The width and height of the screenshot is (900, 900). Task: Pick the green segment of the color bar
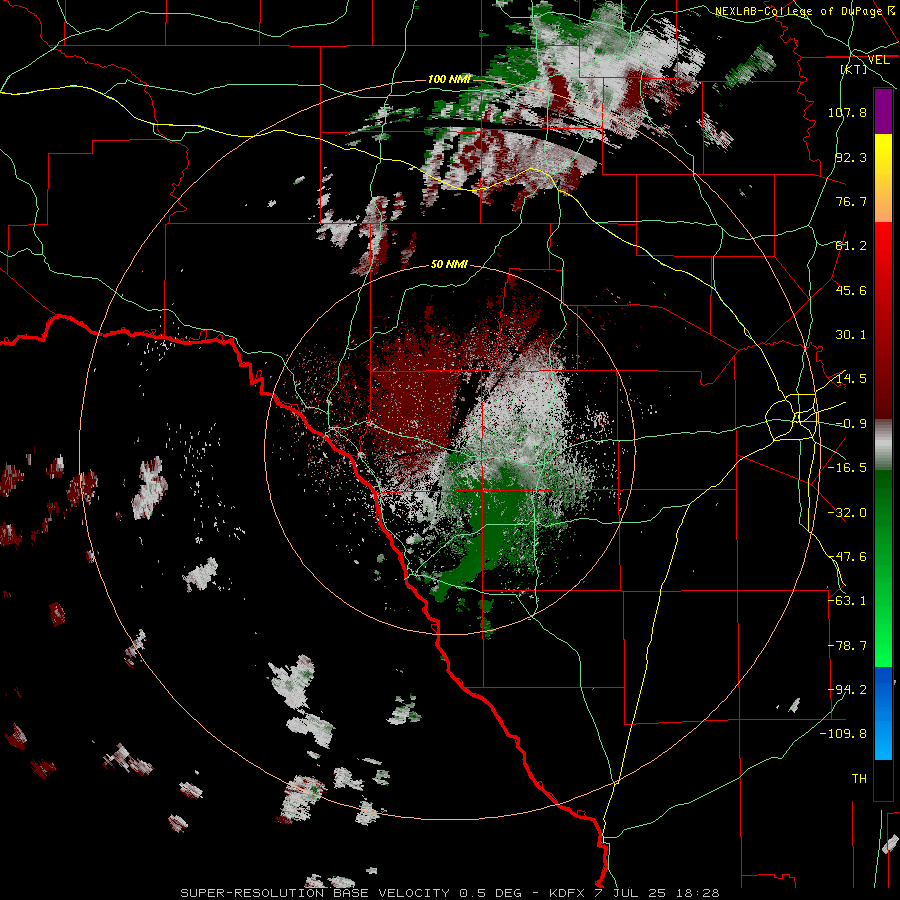coord(883,568)
